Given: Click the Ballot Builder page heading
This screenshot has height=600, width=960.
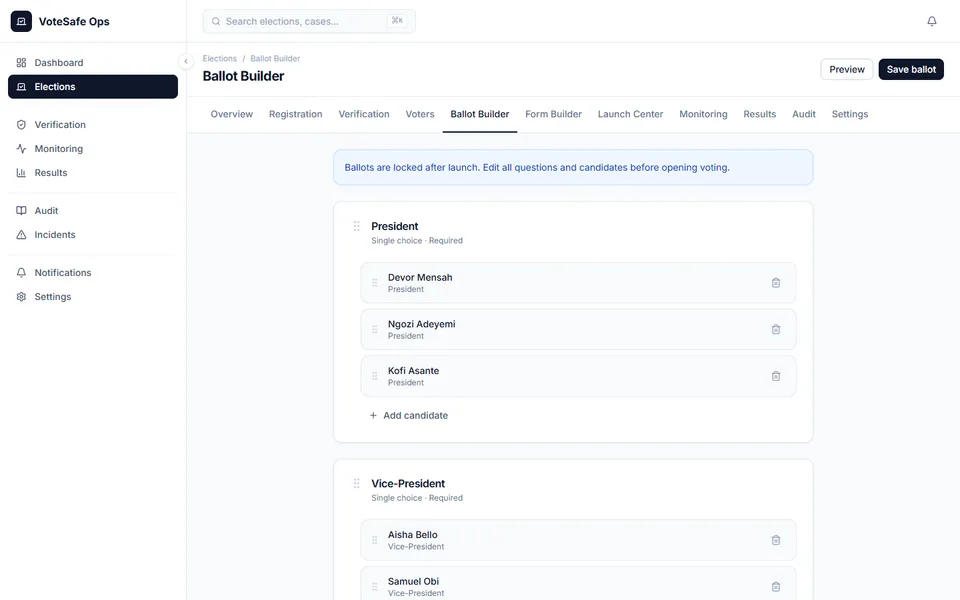Looking at the screenshot, I should tap(243, 76).
